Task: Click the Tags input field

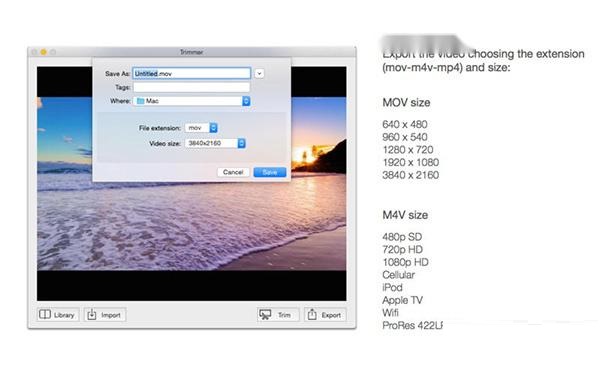Action: pyautogui.click(x=191, y=87)
